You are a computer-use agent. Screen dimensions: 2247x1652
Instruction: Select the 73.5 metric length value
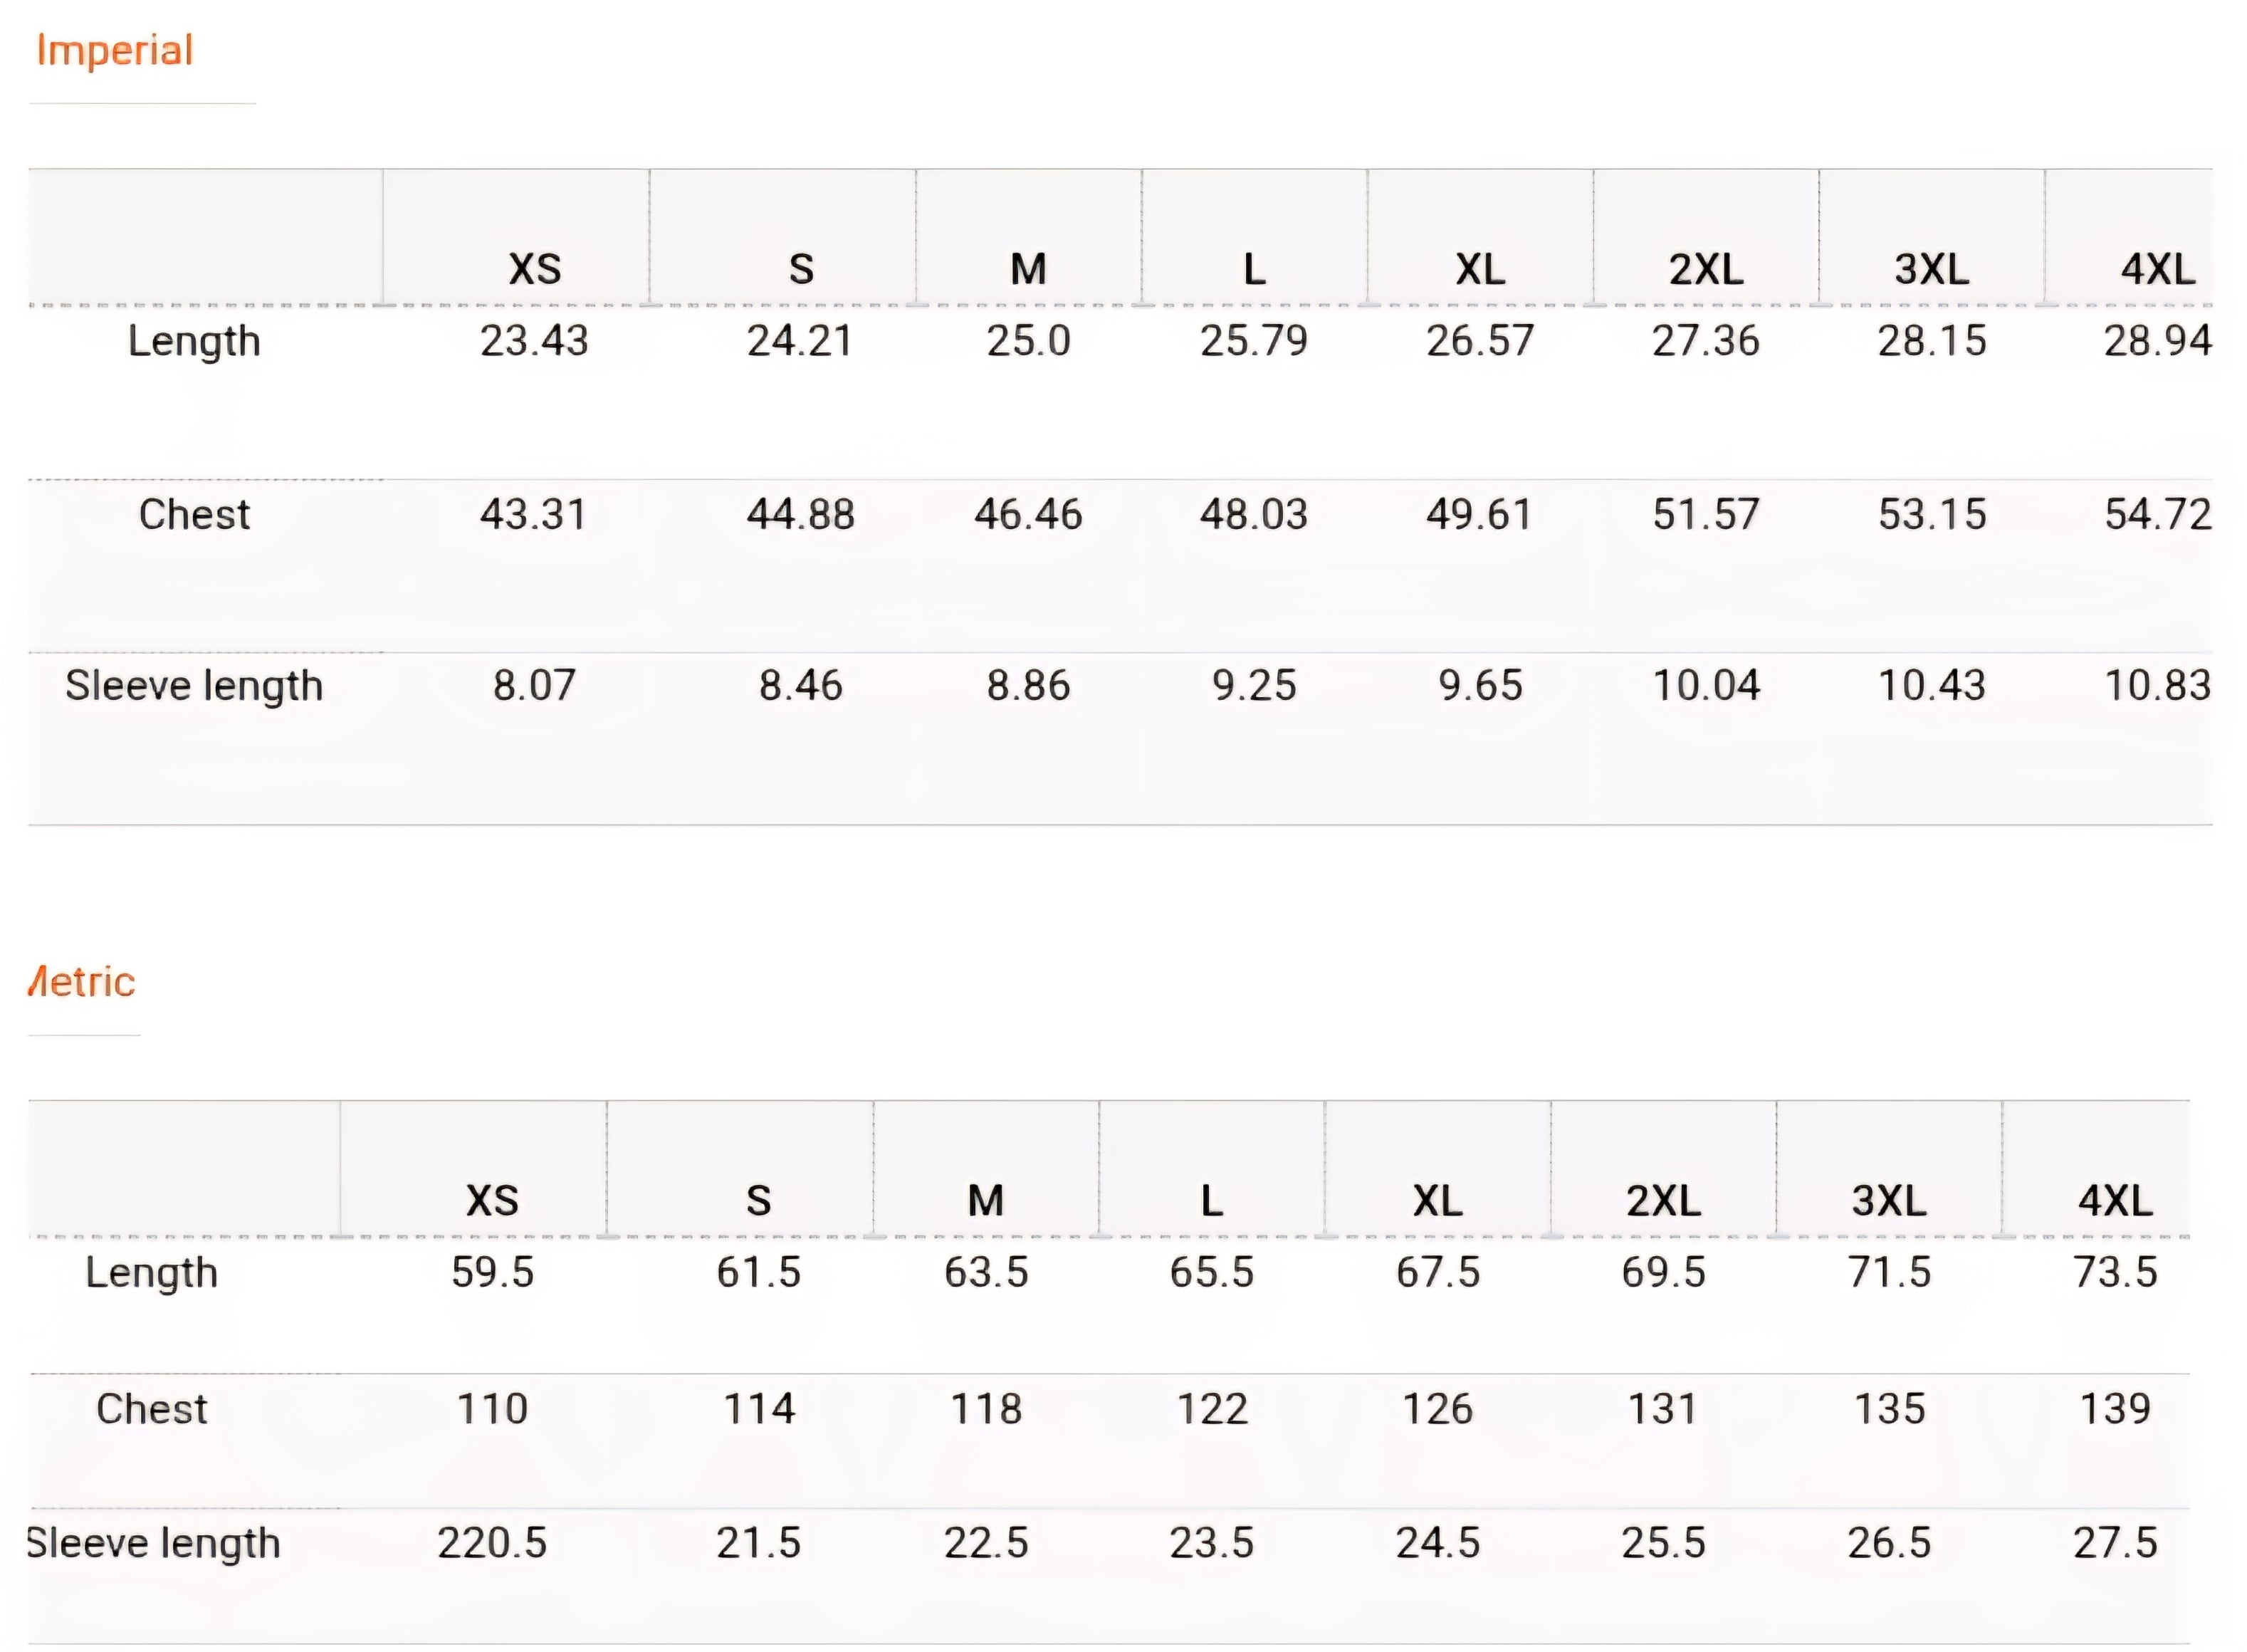[x=2115, y=1273]
